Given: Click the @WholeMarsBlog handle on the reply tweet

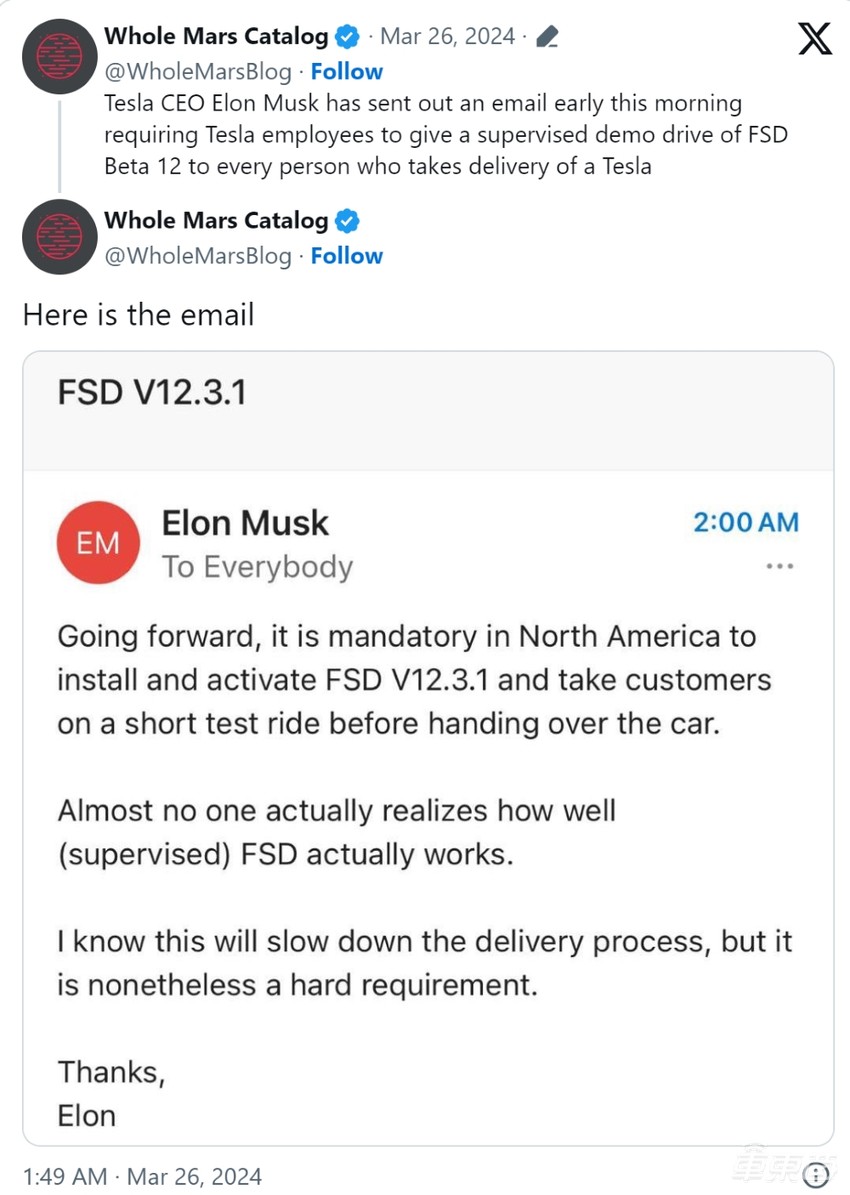Looking at the screenshot, I should pos(198,256).
